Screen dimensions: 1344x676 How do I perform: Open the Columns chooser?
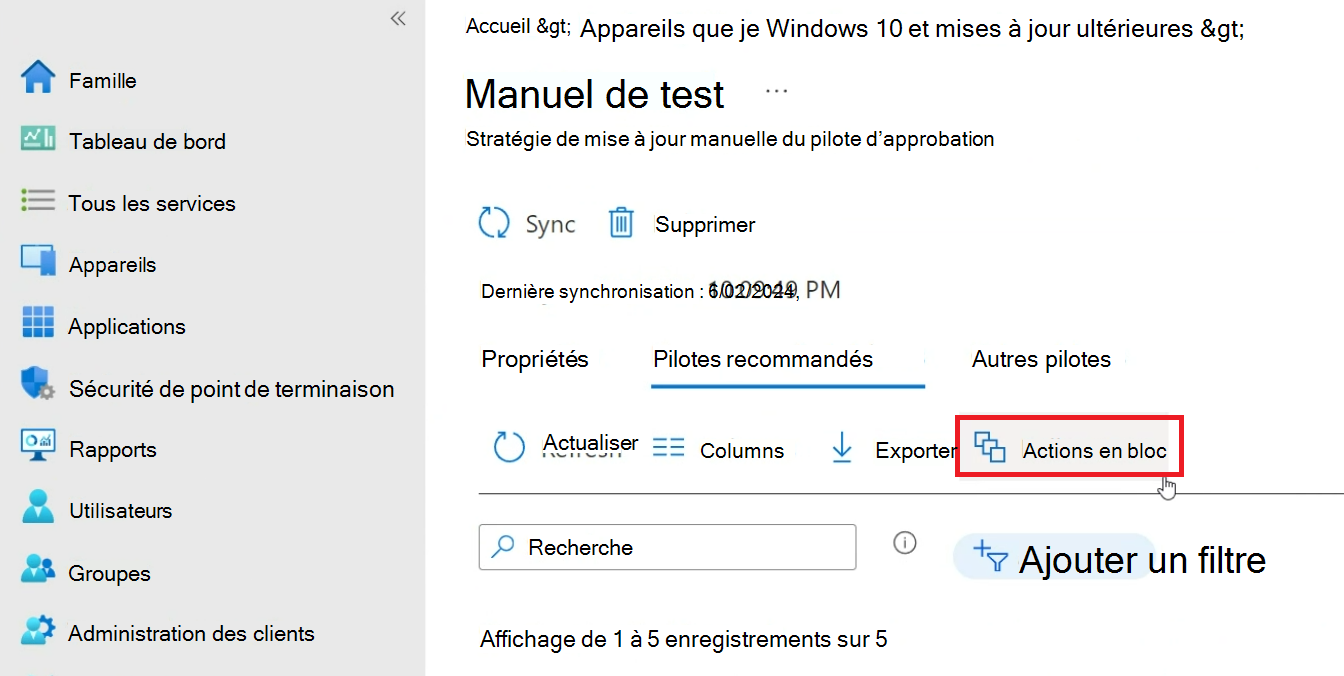click(718, 450)
